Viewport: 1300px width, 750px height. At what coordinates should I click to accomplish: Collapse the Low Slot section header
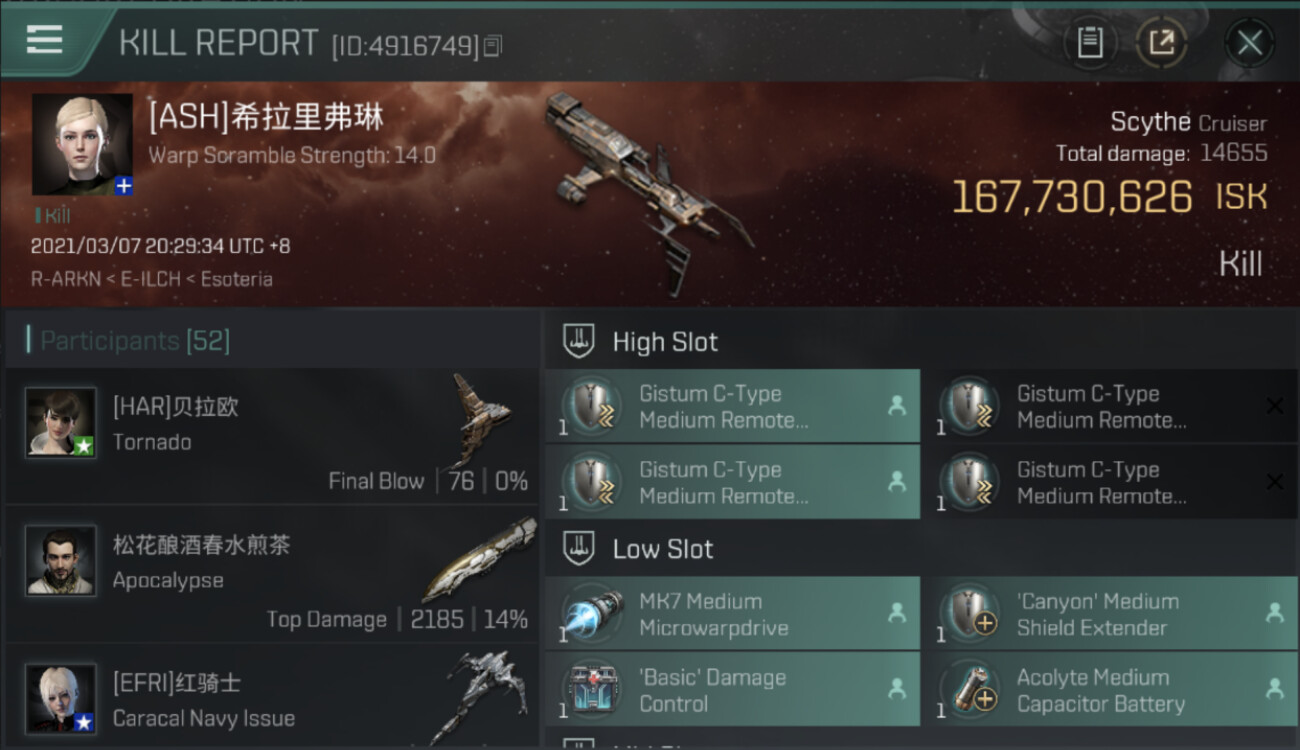click(921, 548)
